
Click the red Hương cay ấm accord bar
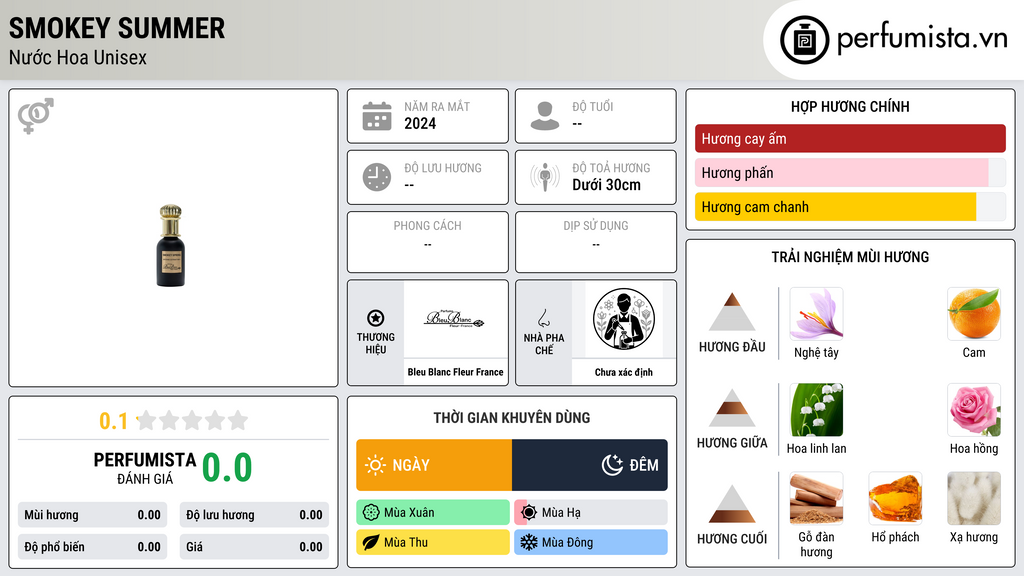(850, 138)
